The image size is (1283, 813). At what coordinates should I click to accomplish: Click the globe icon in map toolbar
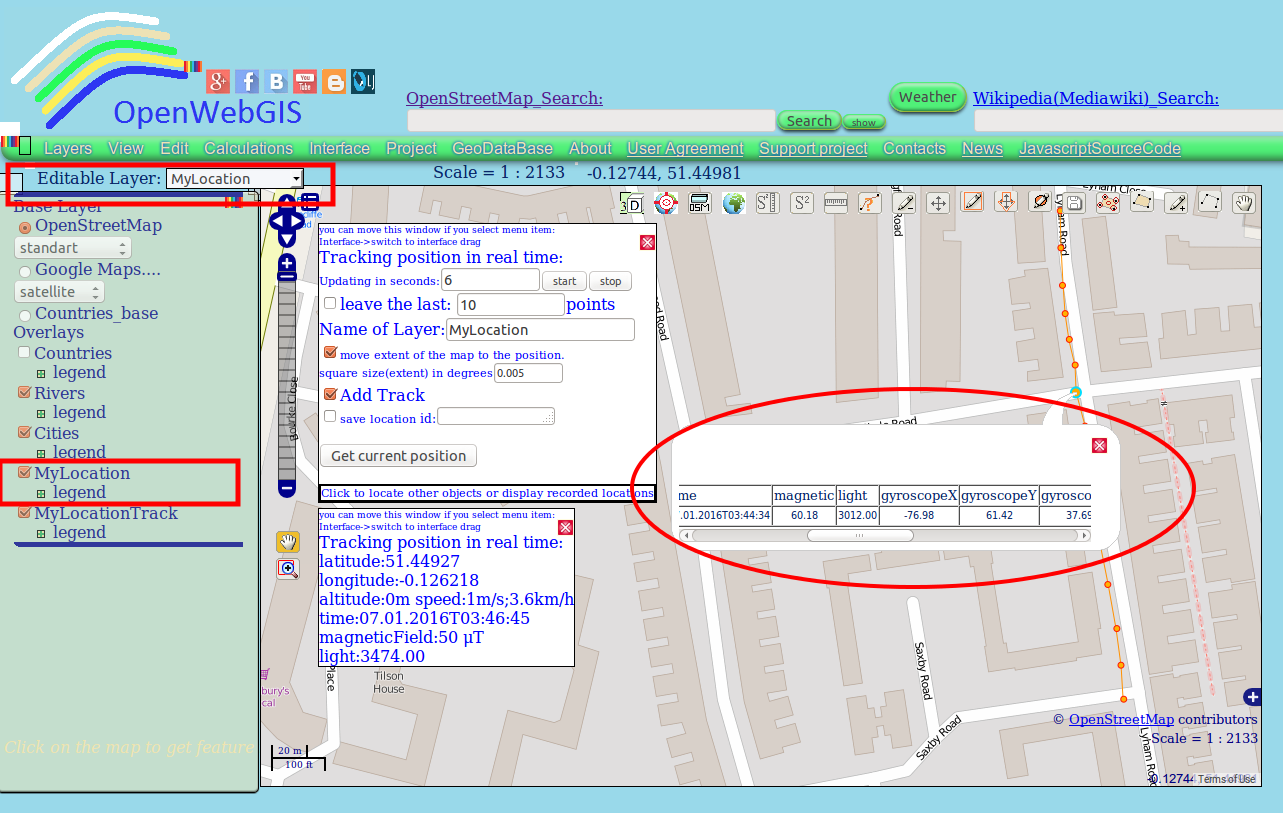click(x=734, y=203)
